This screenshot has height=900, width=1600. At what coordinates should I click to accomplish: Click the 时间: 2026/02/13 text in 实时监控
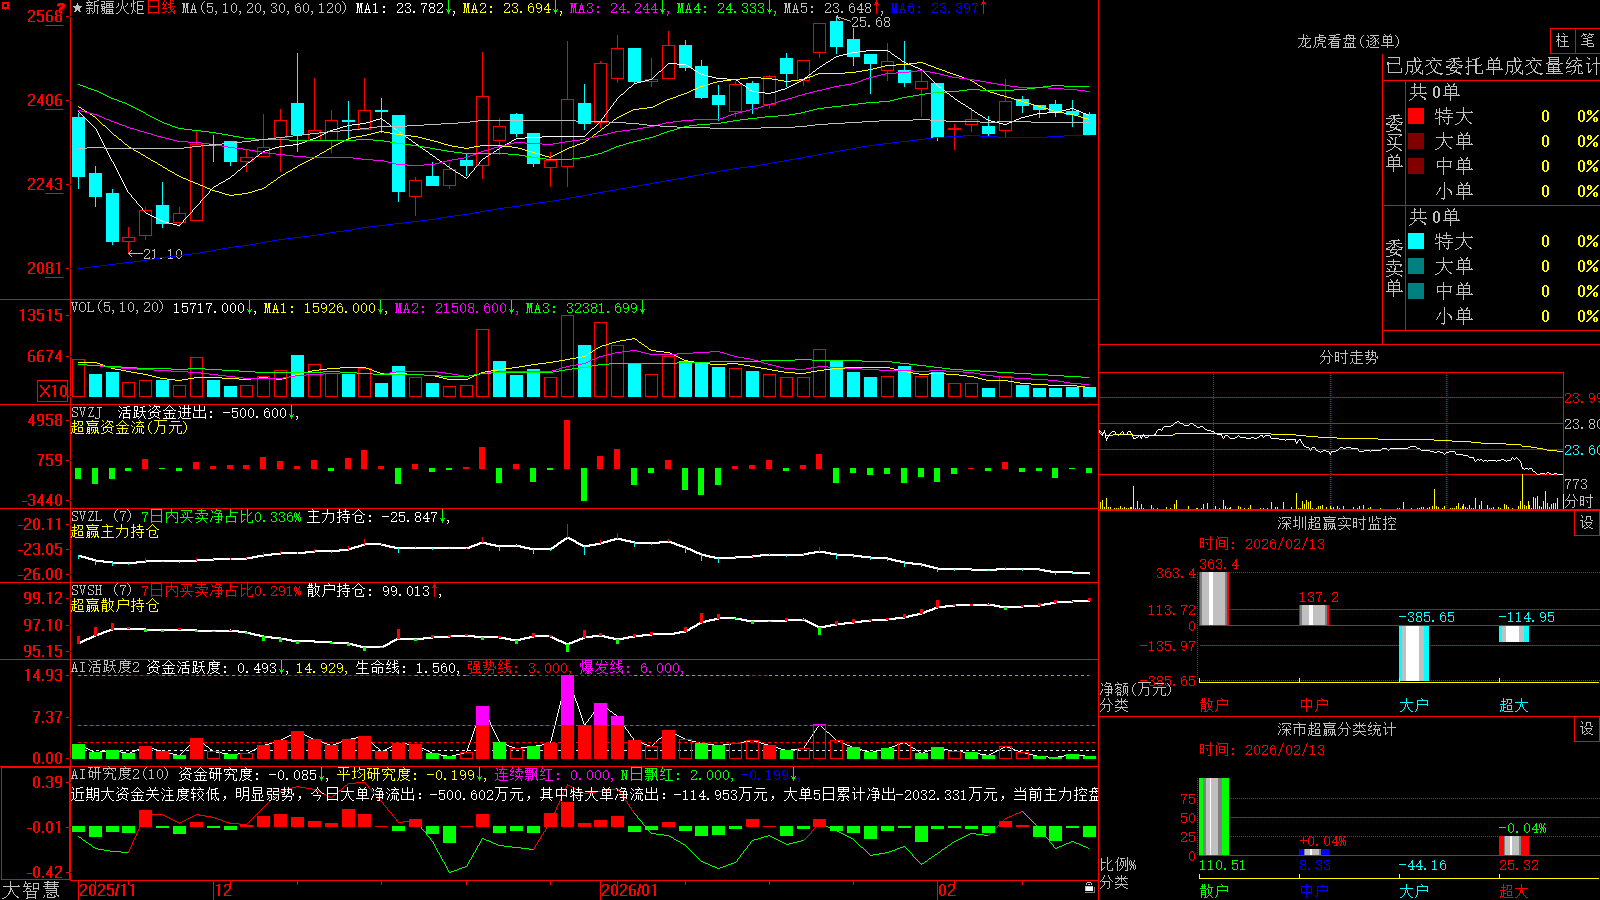pos(1261,544)
